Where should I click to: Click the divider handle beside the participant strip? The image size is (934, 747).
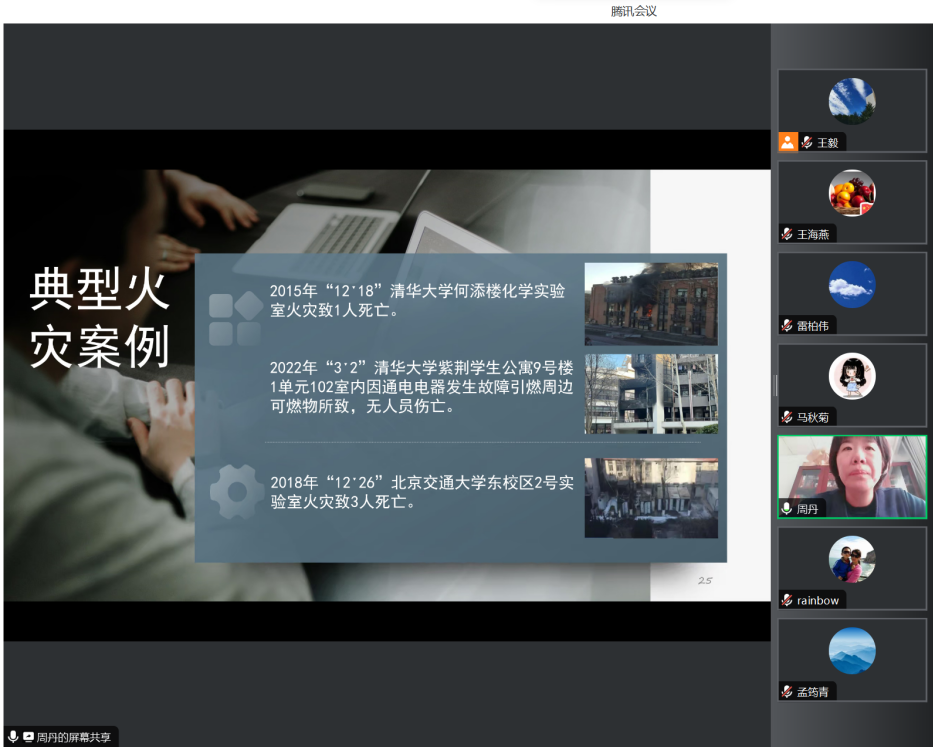point(775,385)
